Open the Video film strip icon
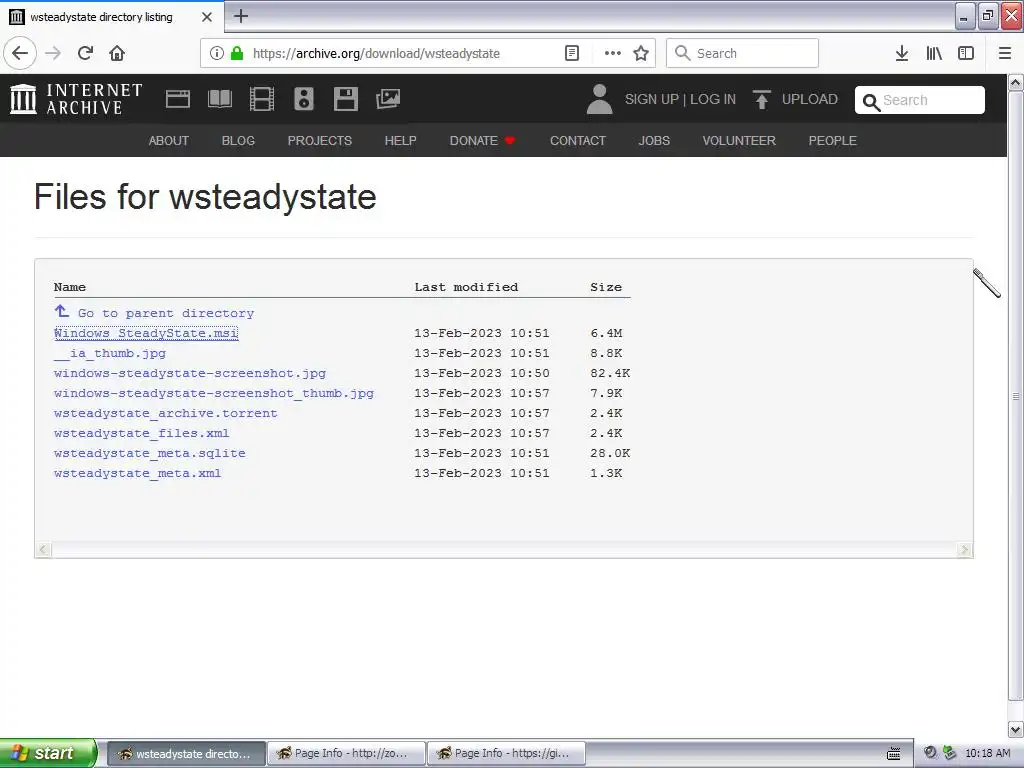Image resolution: width=1024 pixels, height=768 pixels. 262,99
